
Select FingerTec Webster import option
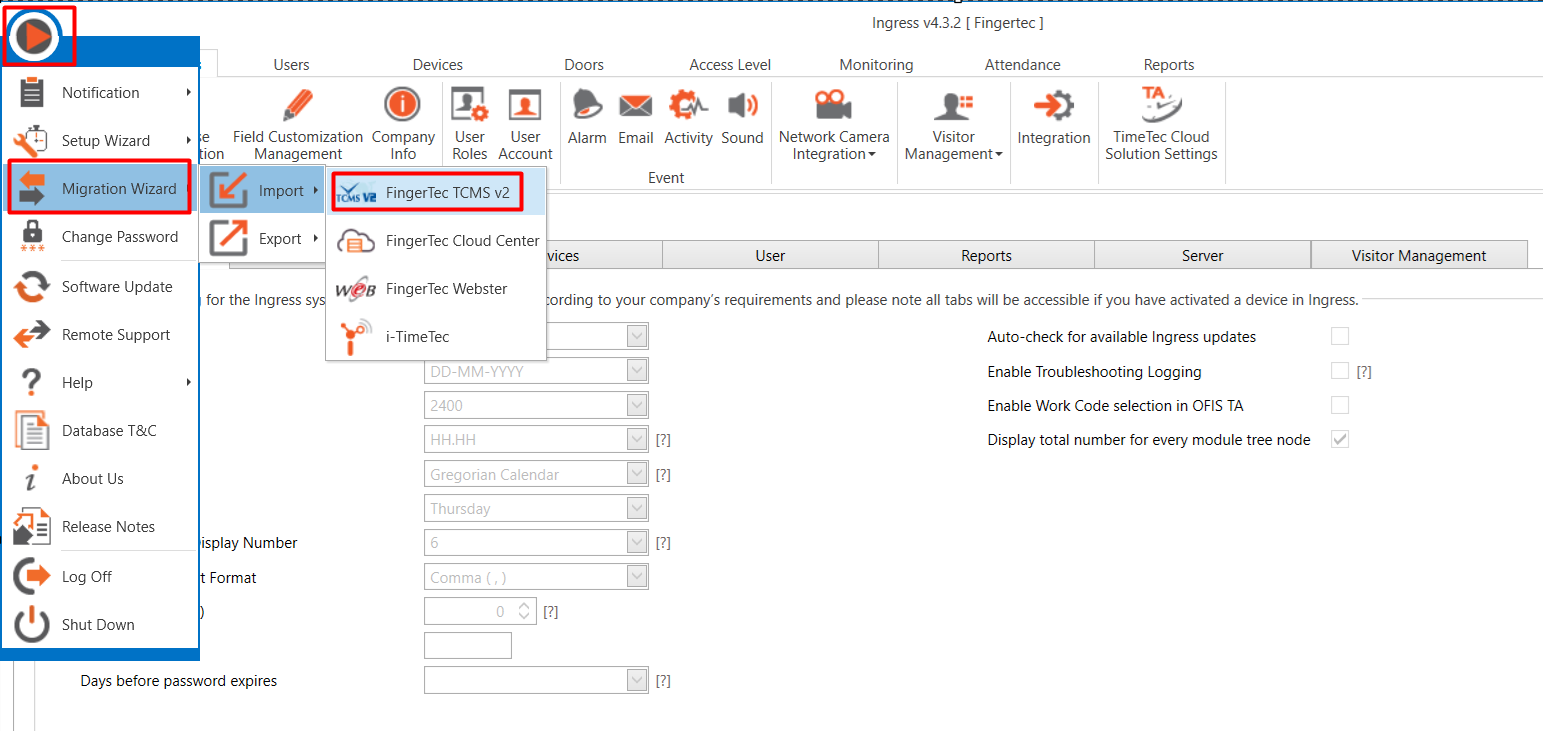(437, 289)
